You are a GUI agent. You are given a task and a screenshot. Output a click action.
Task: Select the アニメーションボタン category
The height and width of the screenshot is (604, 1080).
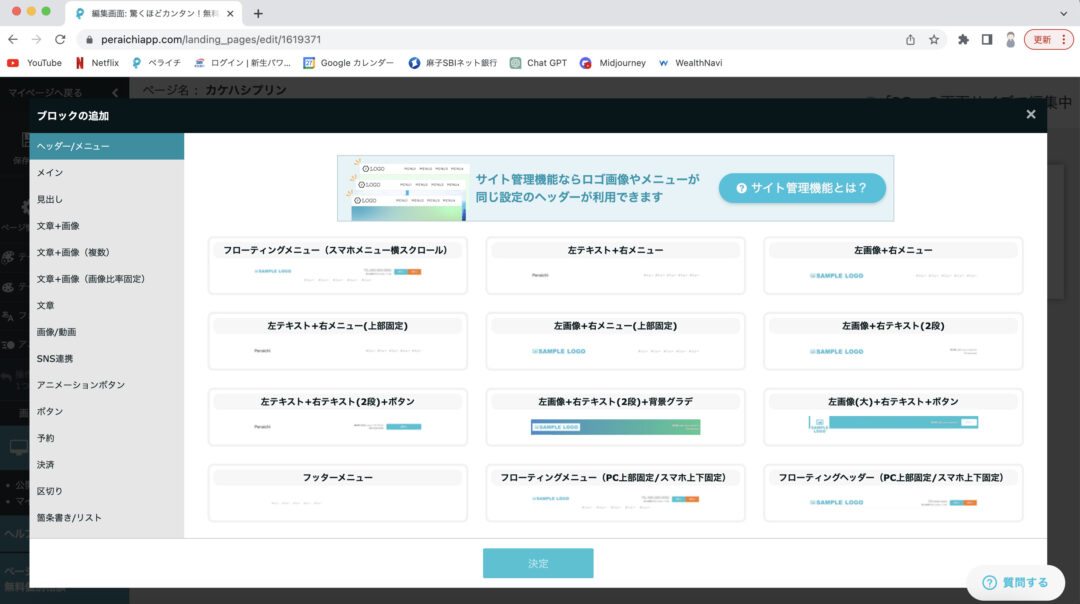107,385
